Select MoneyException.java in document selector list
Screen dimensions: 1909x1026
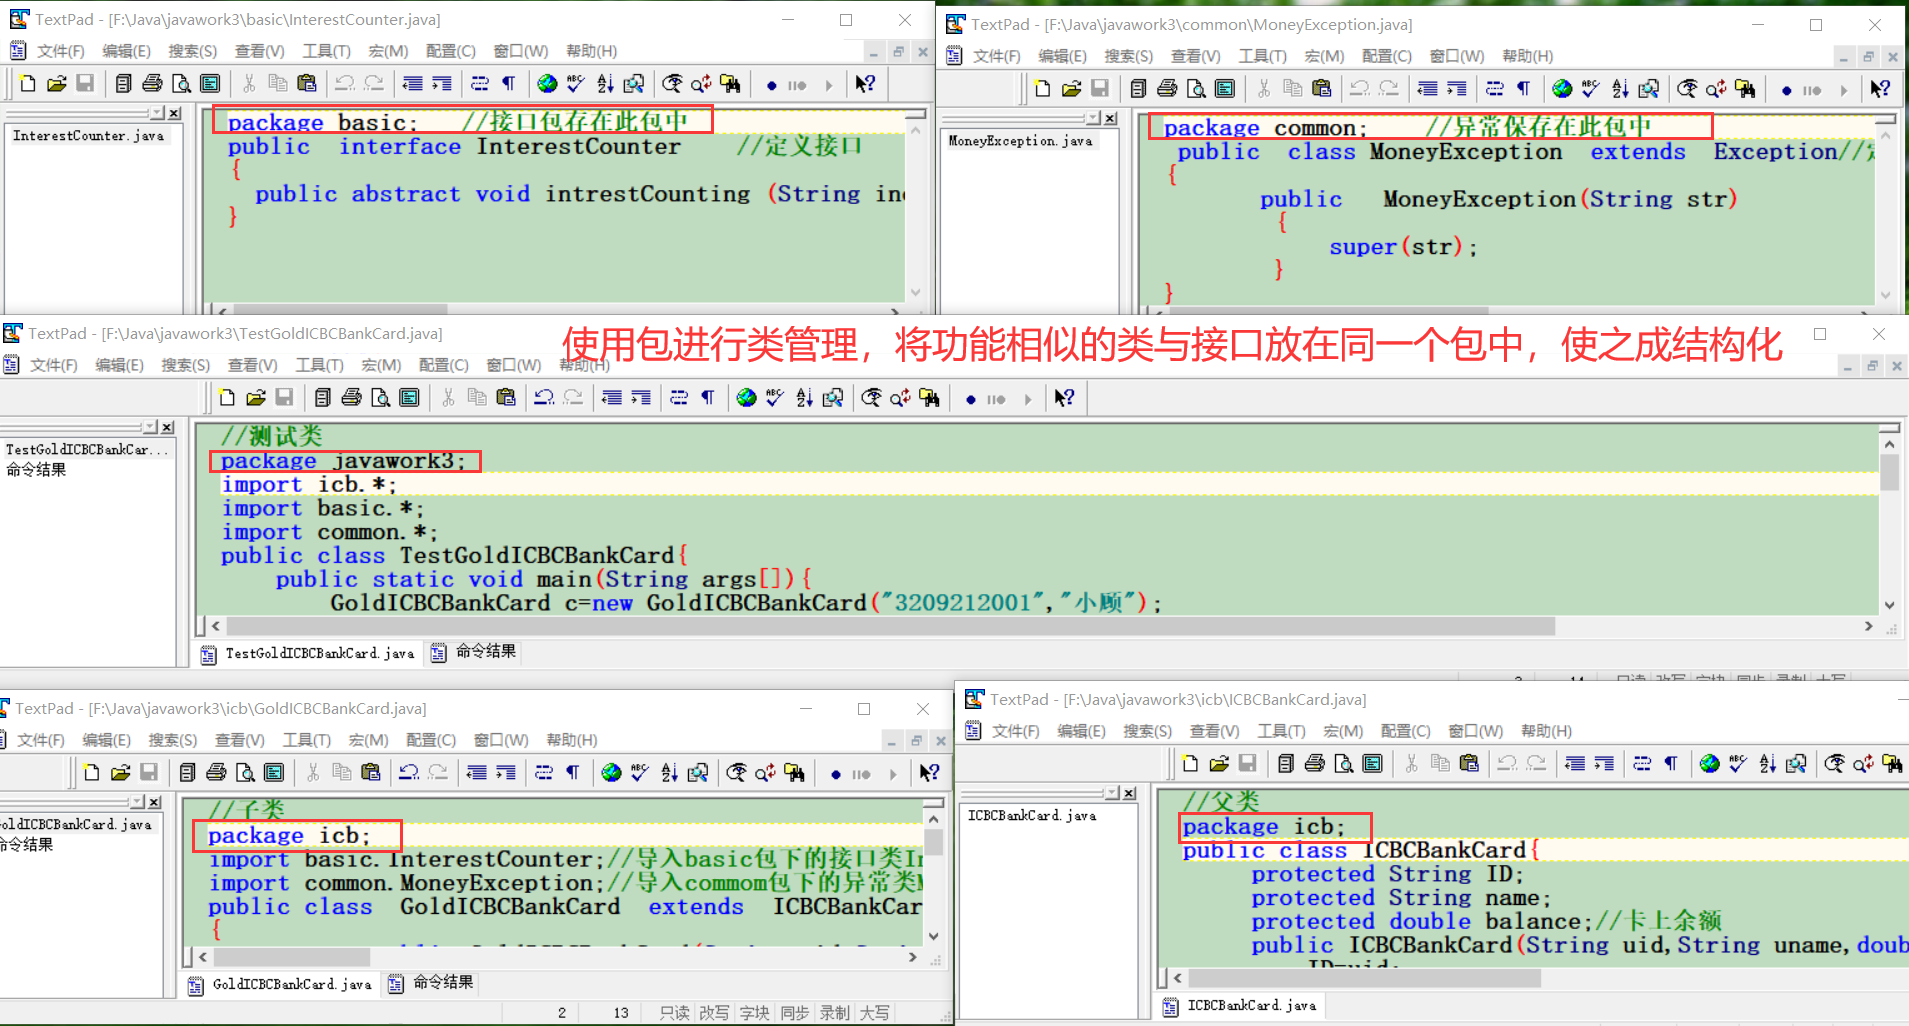[x=1020, y=141]
